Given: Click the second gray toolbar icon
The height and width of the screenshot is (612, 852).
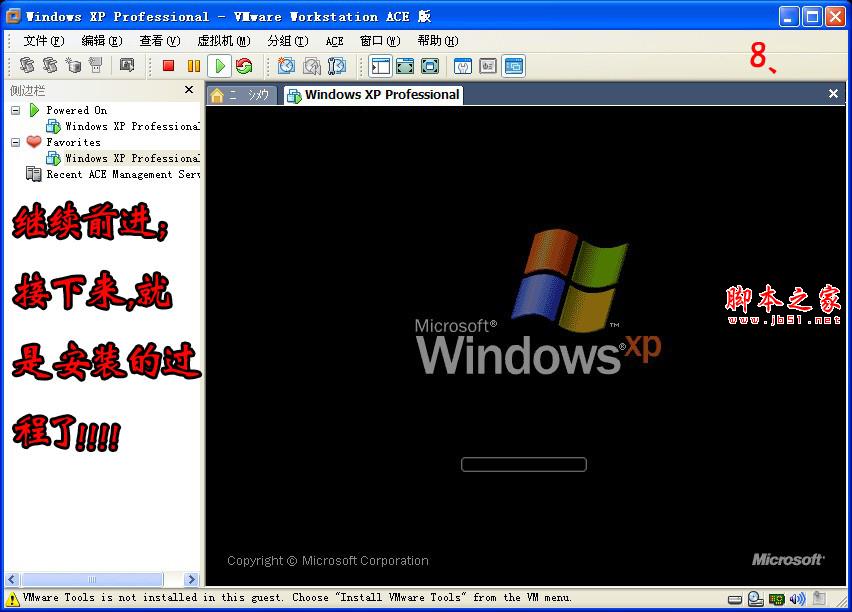Looking at the screenshot, I should pyautogui.click(x=49, y=65).
